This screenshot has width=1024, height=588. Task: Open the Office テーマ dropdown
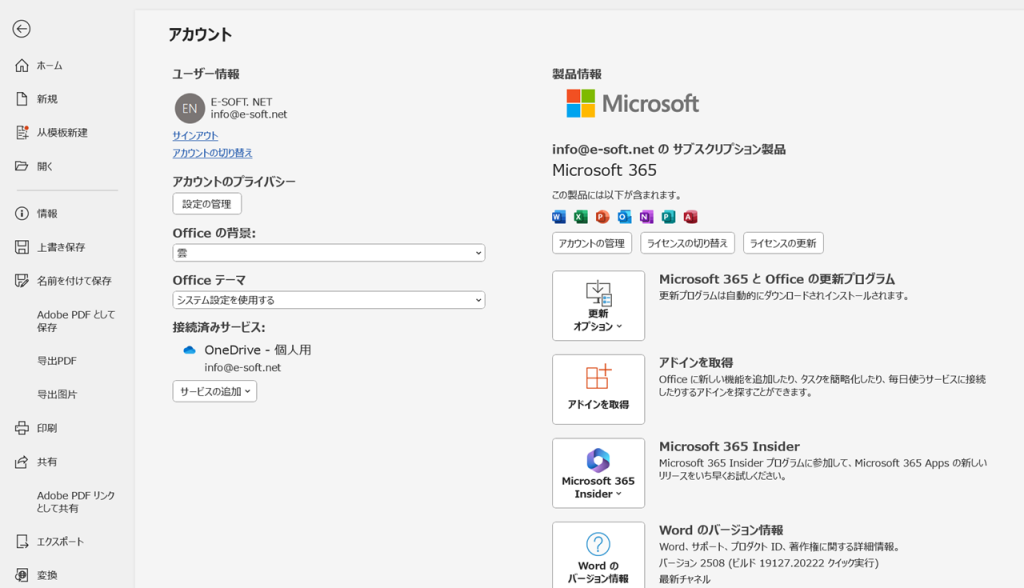[328, 300]
